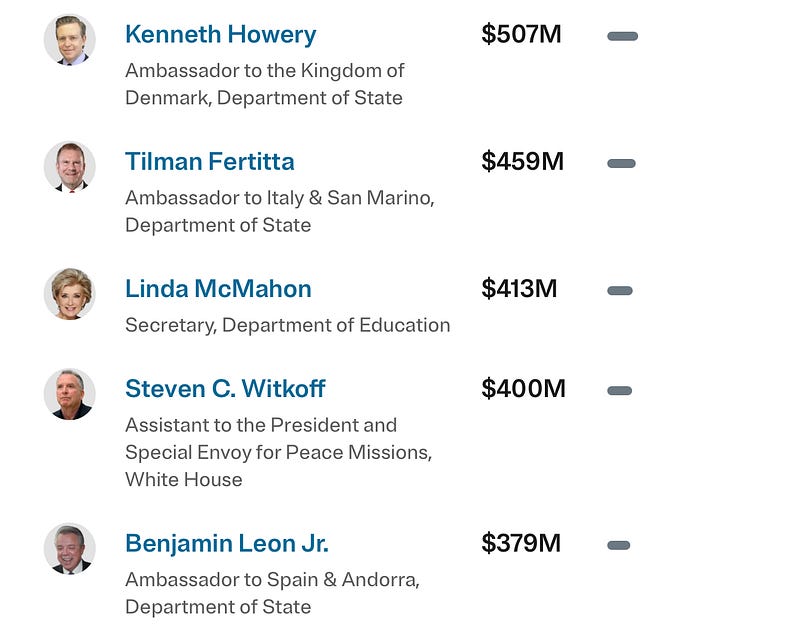This screenshot has height=633, width=800.
Task: Click Kenneth Howery's portrait photo
Action: 70,39
